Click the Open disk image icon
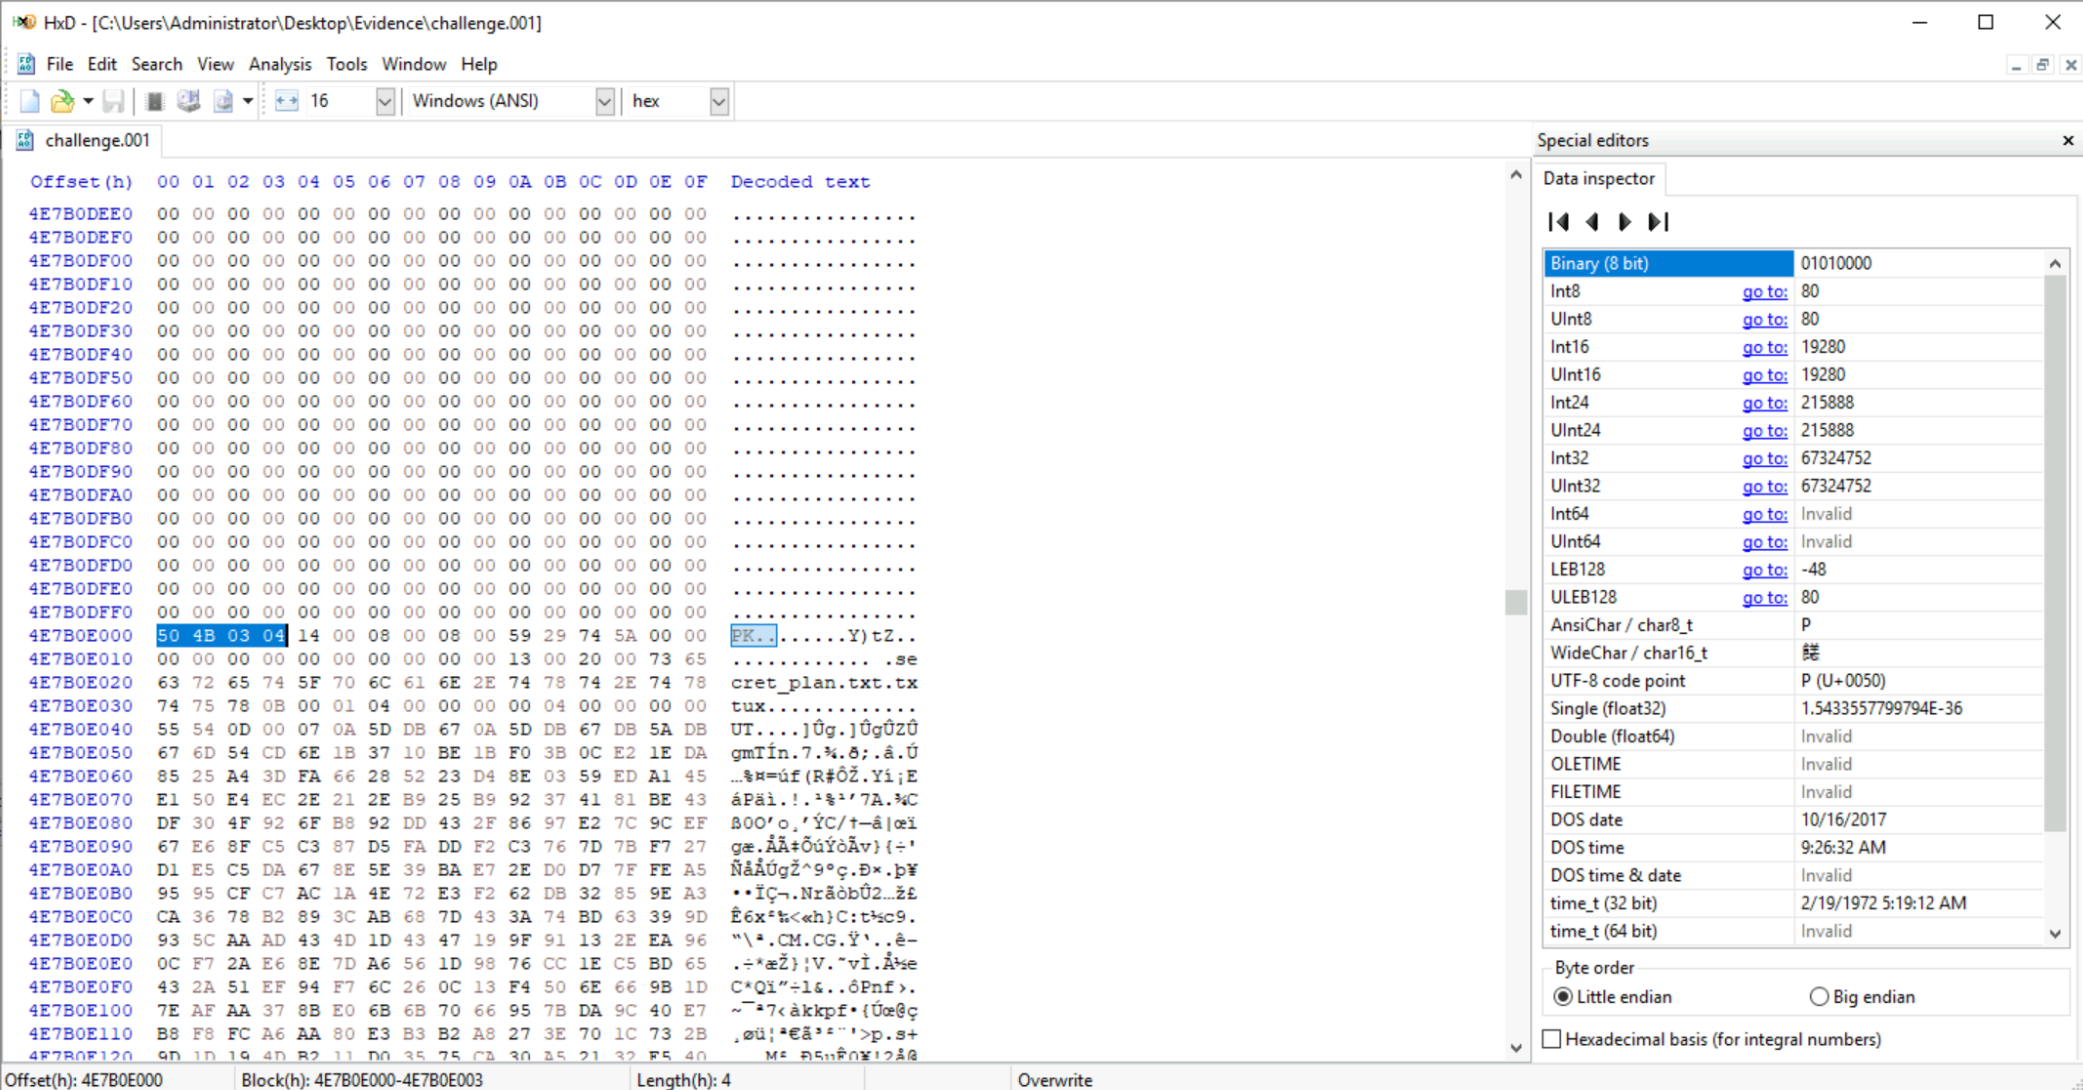 click(x=223, y=101)
